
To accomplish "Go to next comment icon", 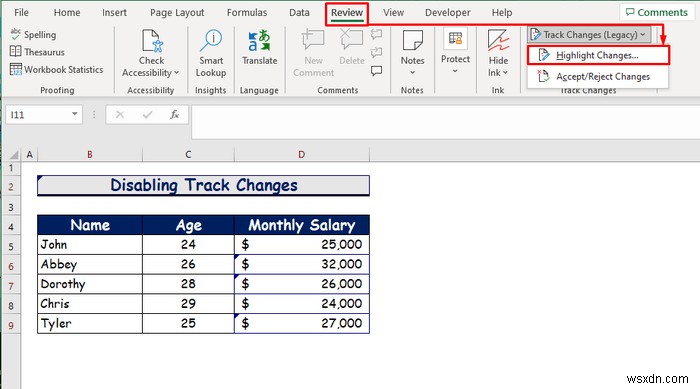I will 376,52.
